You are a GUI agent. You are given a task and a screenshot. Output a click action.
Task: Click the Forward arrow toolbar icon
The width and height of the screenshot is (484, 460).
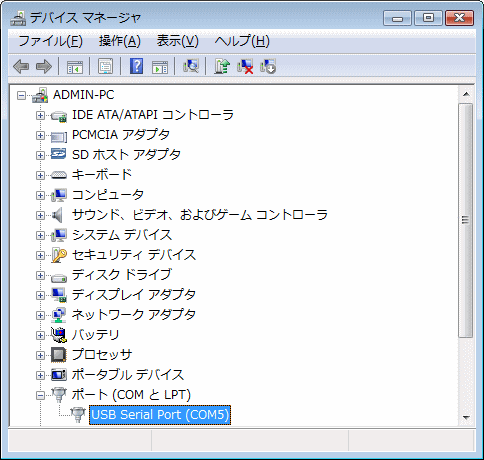(x=44, y=66)
